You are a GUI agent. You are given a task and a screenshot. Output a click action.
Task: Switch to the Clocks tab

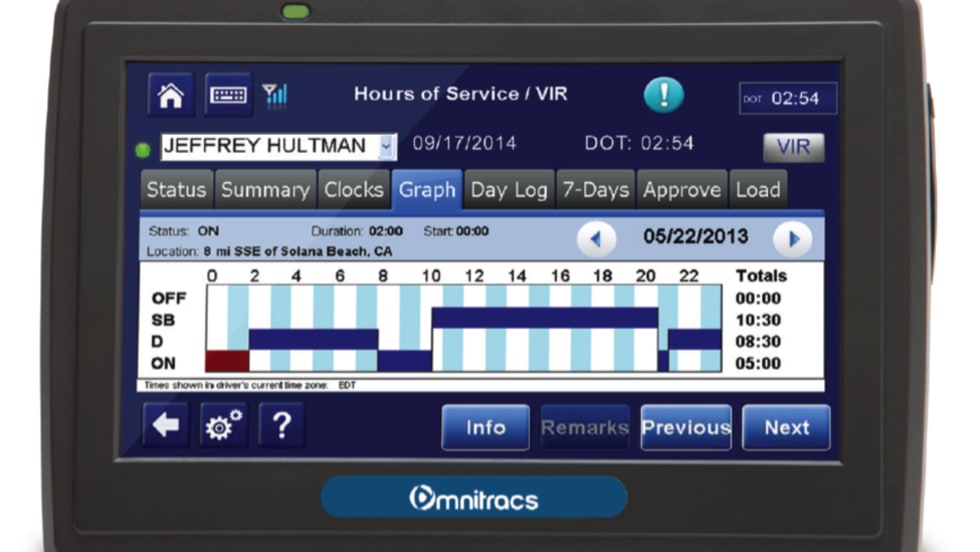pos(353,190)
